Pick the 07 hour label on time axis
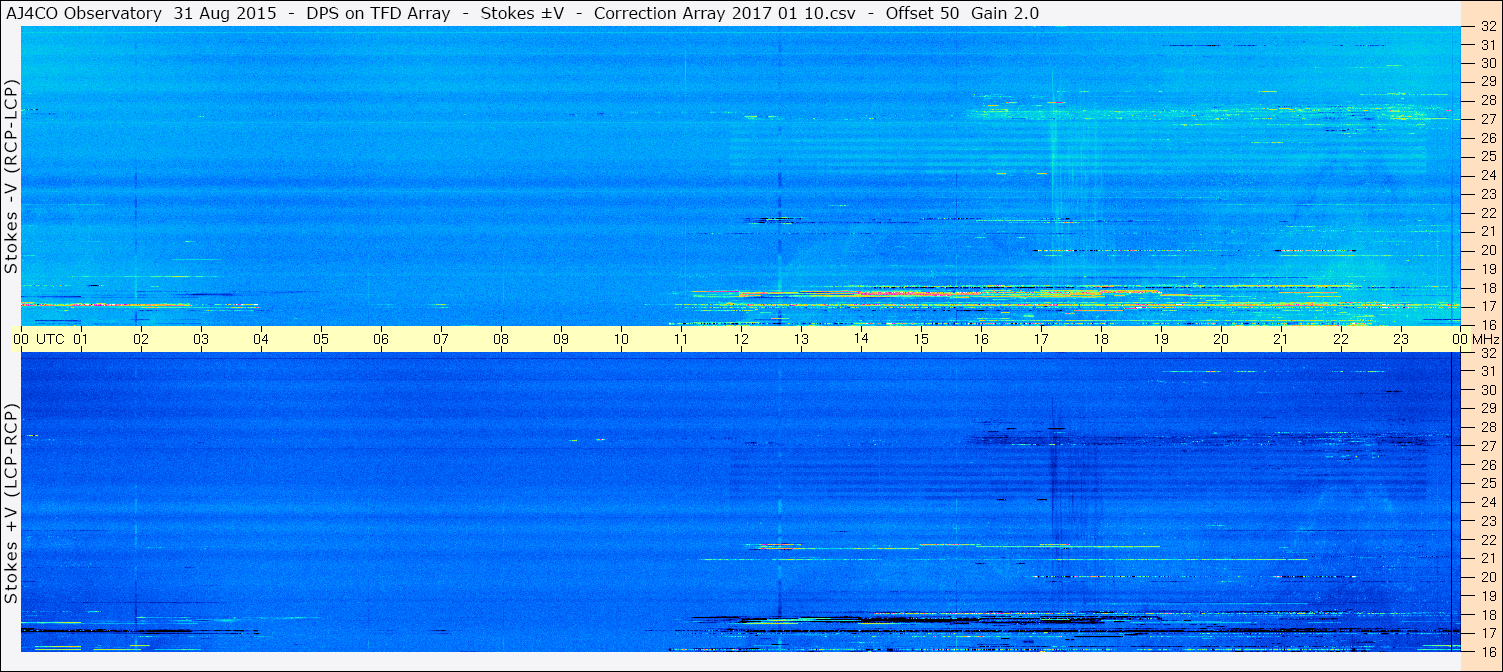 coord(441,339)
